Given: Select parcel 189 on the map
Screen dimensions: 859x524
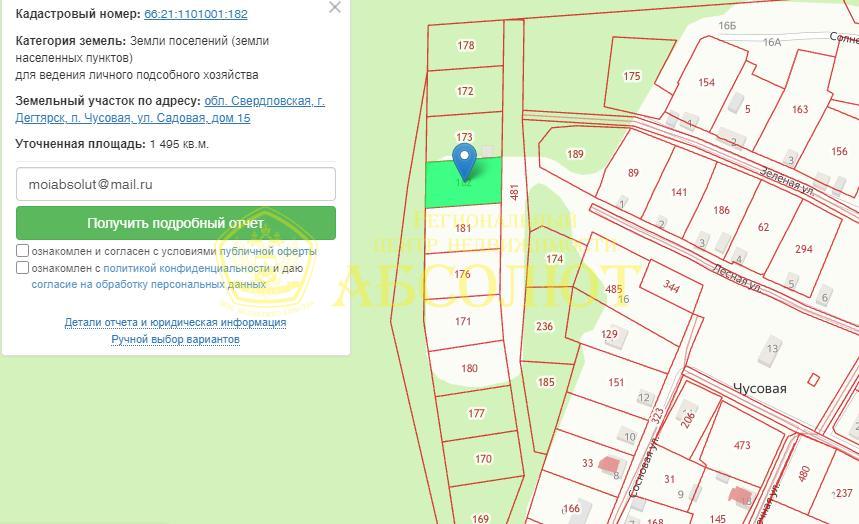Looking at the screenshot, I should [575, 154].
